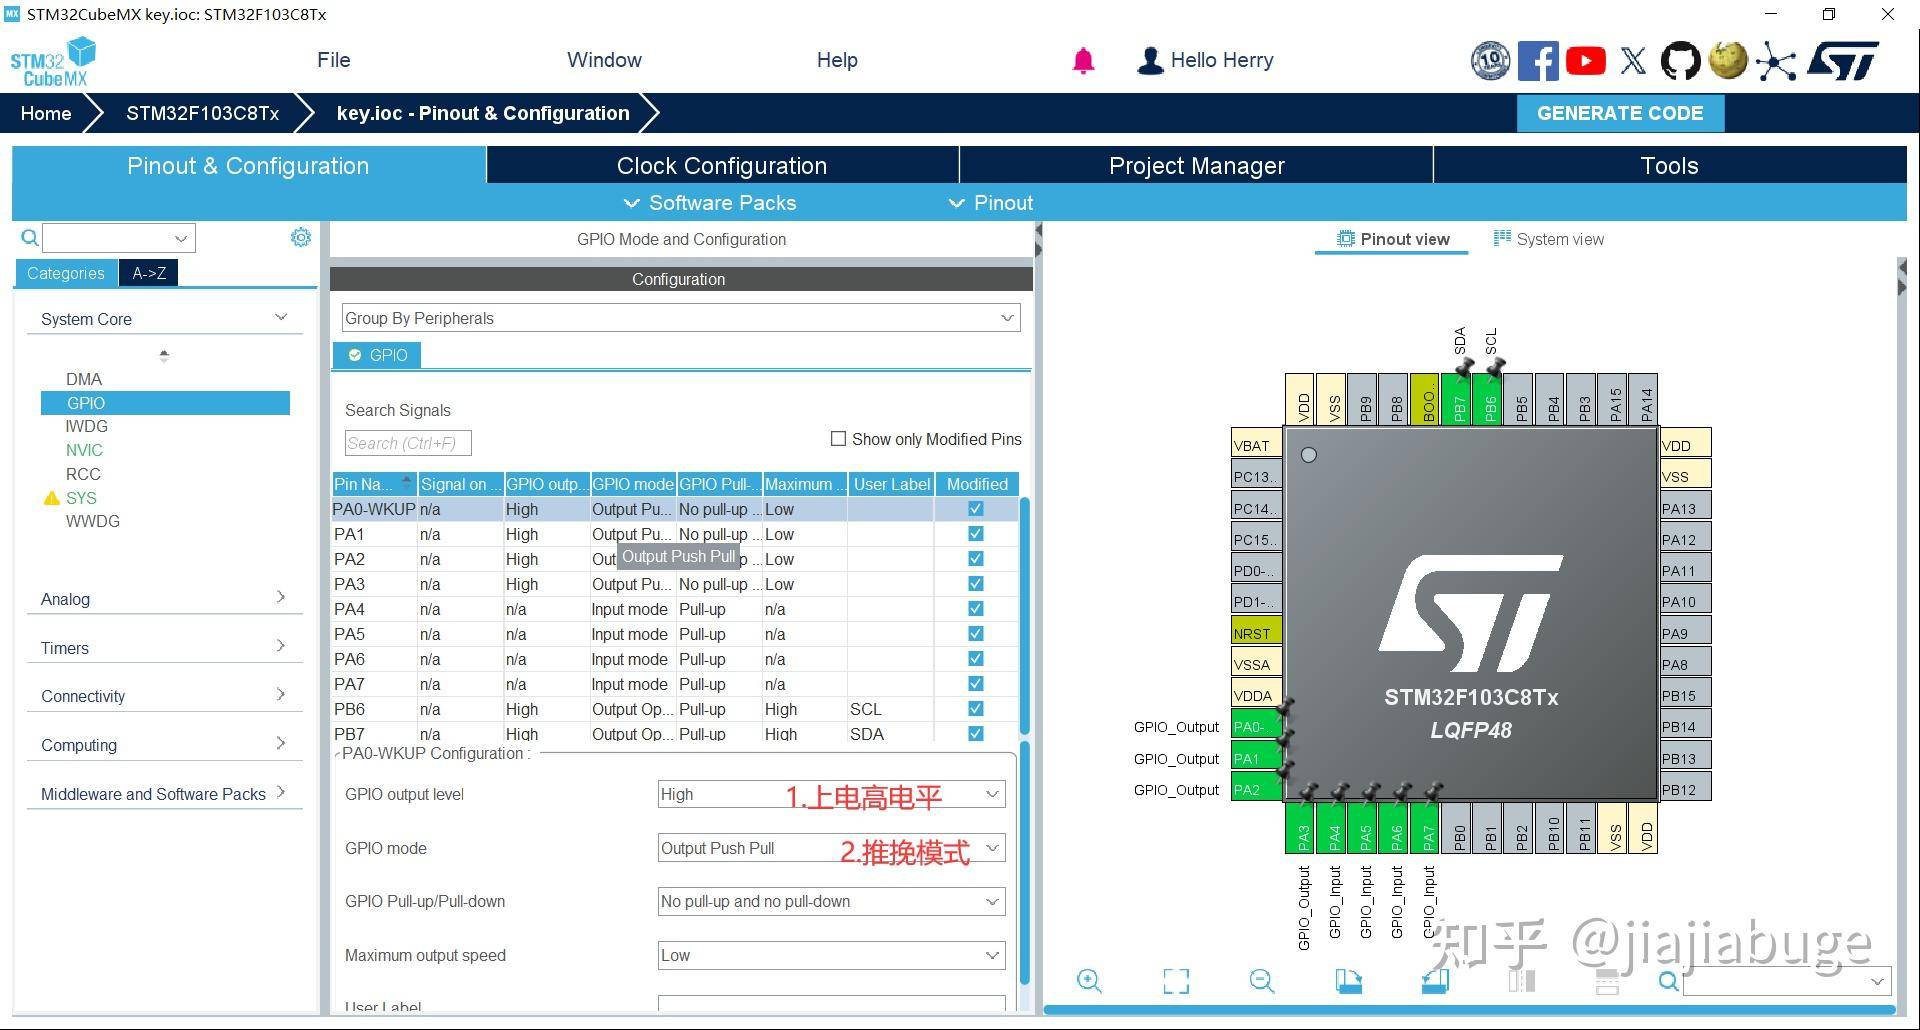Click the pinout view horizontal scrollbar
1920x1030 pixels.
point(1470,1009)
